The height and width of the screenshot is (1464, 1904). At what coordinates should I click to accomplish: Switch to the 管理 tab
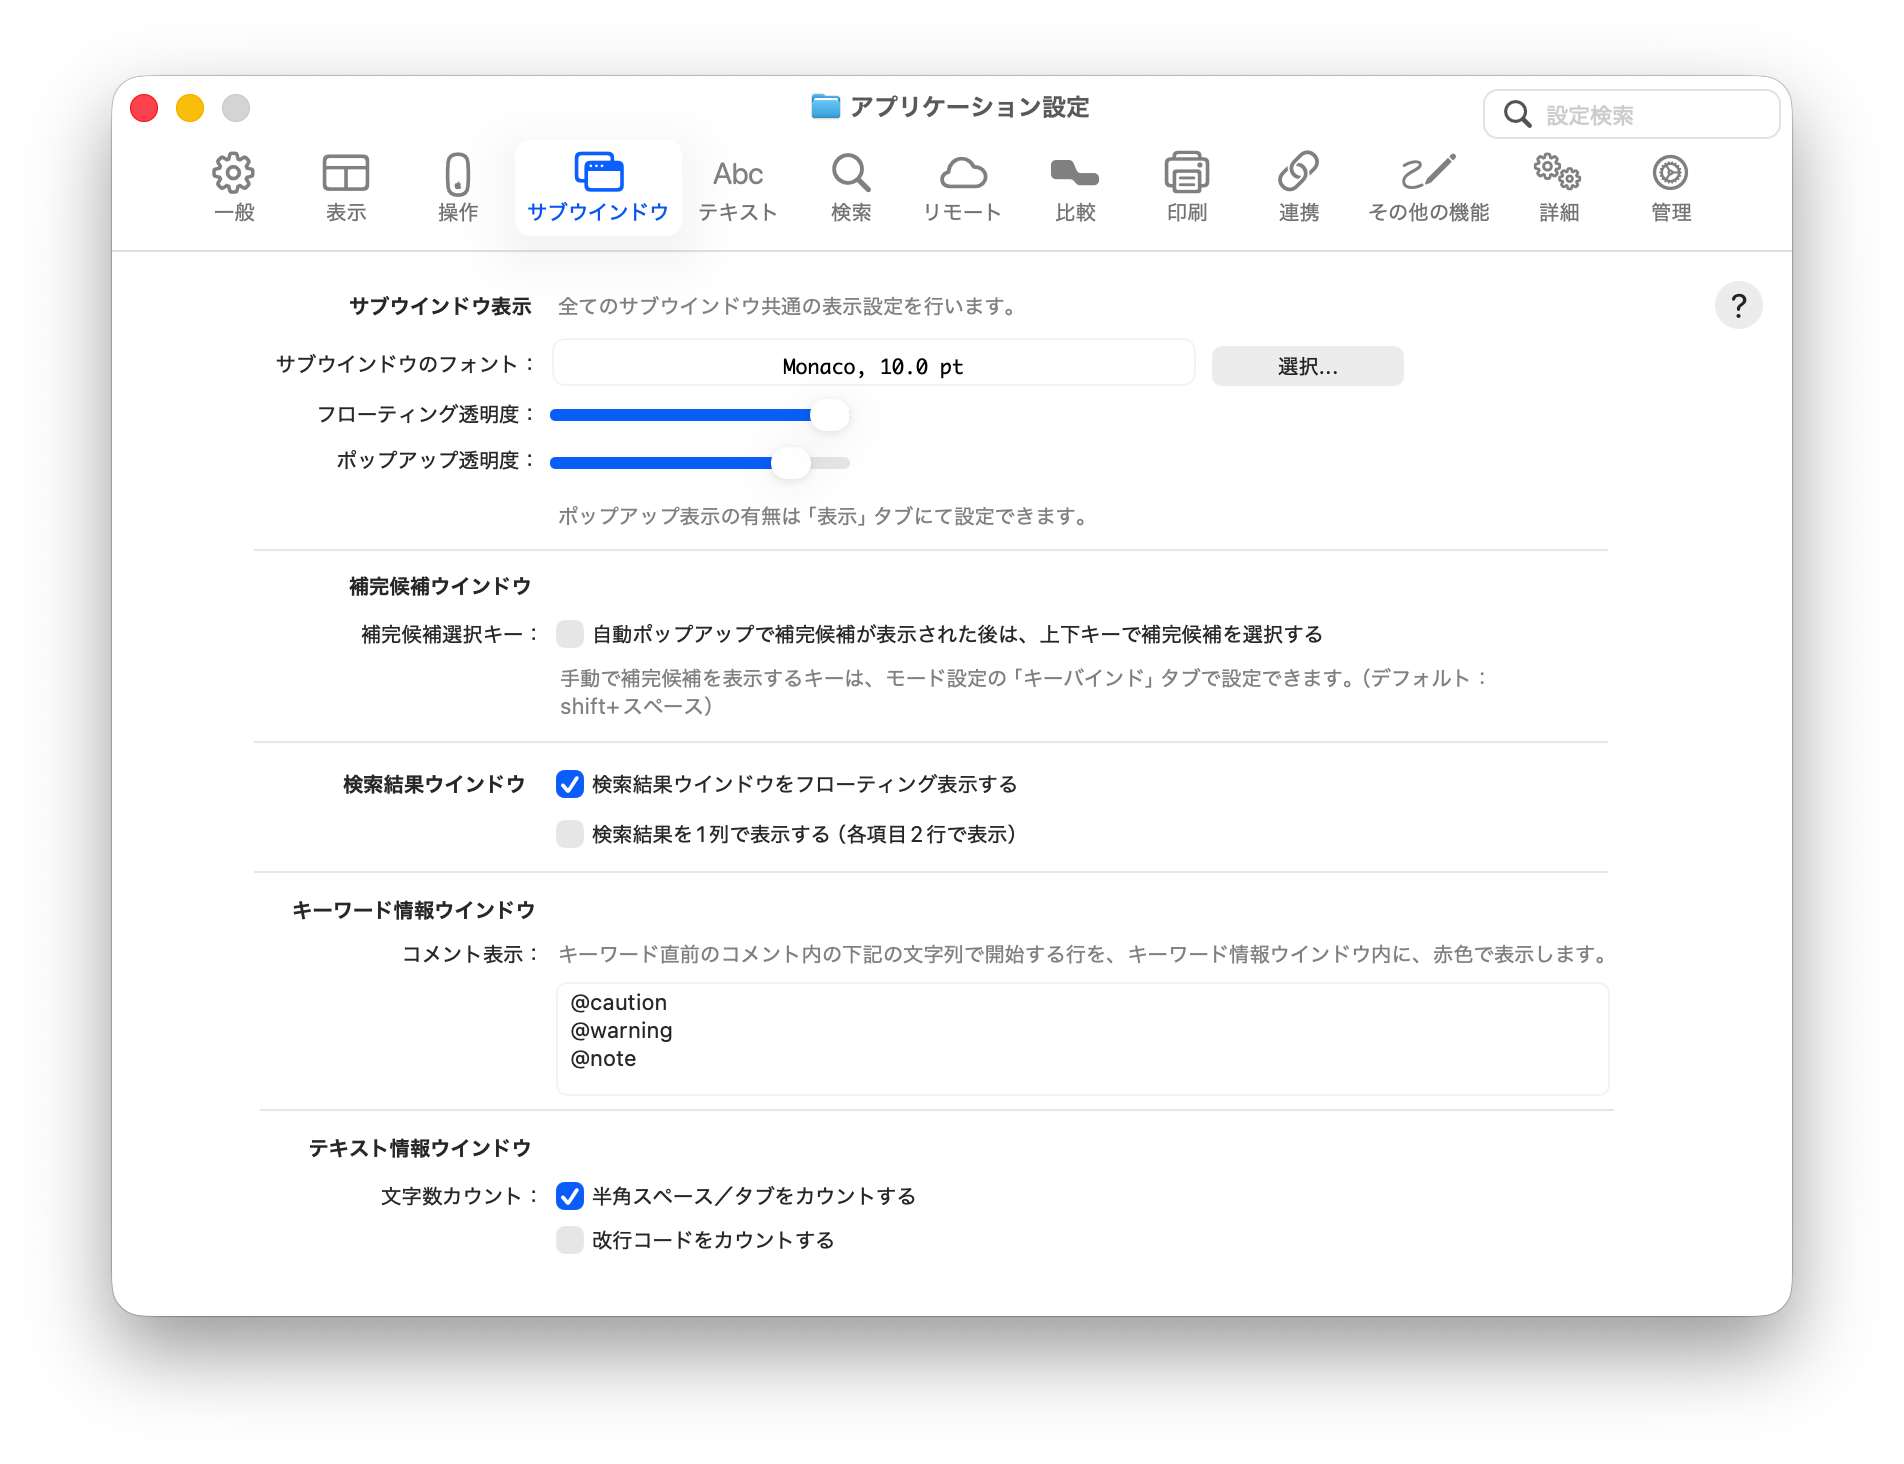[x=1671, y=188]
